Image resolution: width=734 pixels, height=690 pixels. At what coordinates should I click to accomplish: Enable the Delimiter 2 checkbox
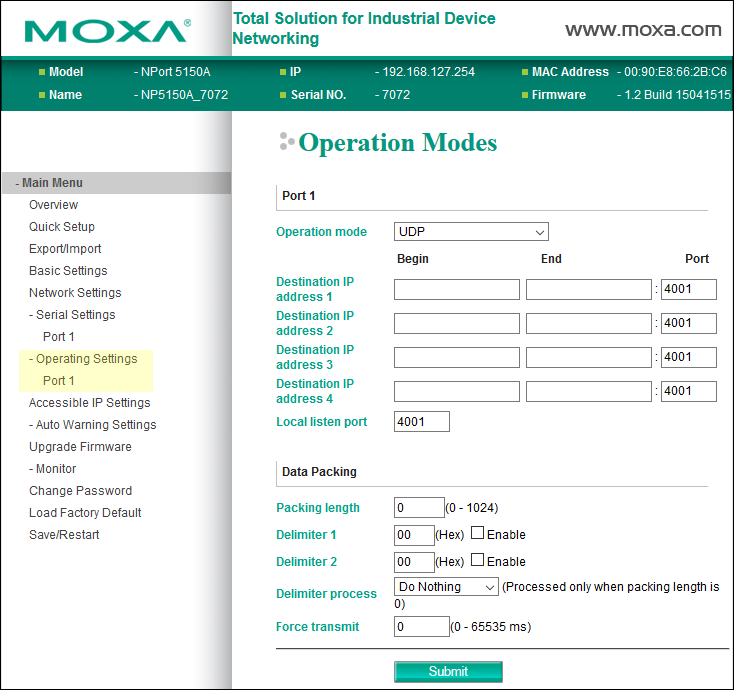coord(478,561)
